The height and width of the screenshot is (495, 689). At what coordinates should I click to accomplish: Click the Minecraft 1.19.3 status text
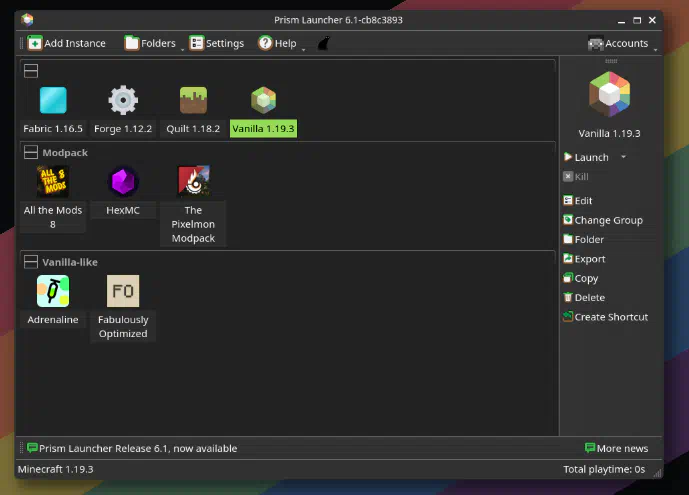(x=56, y=469)
